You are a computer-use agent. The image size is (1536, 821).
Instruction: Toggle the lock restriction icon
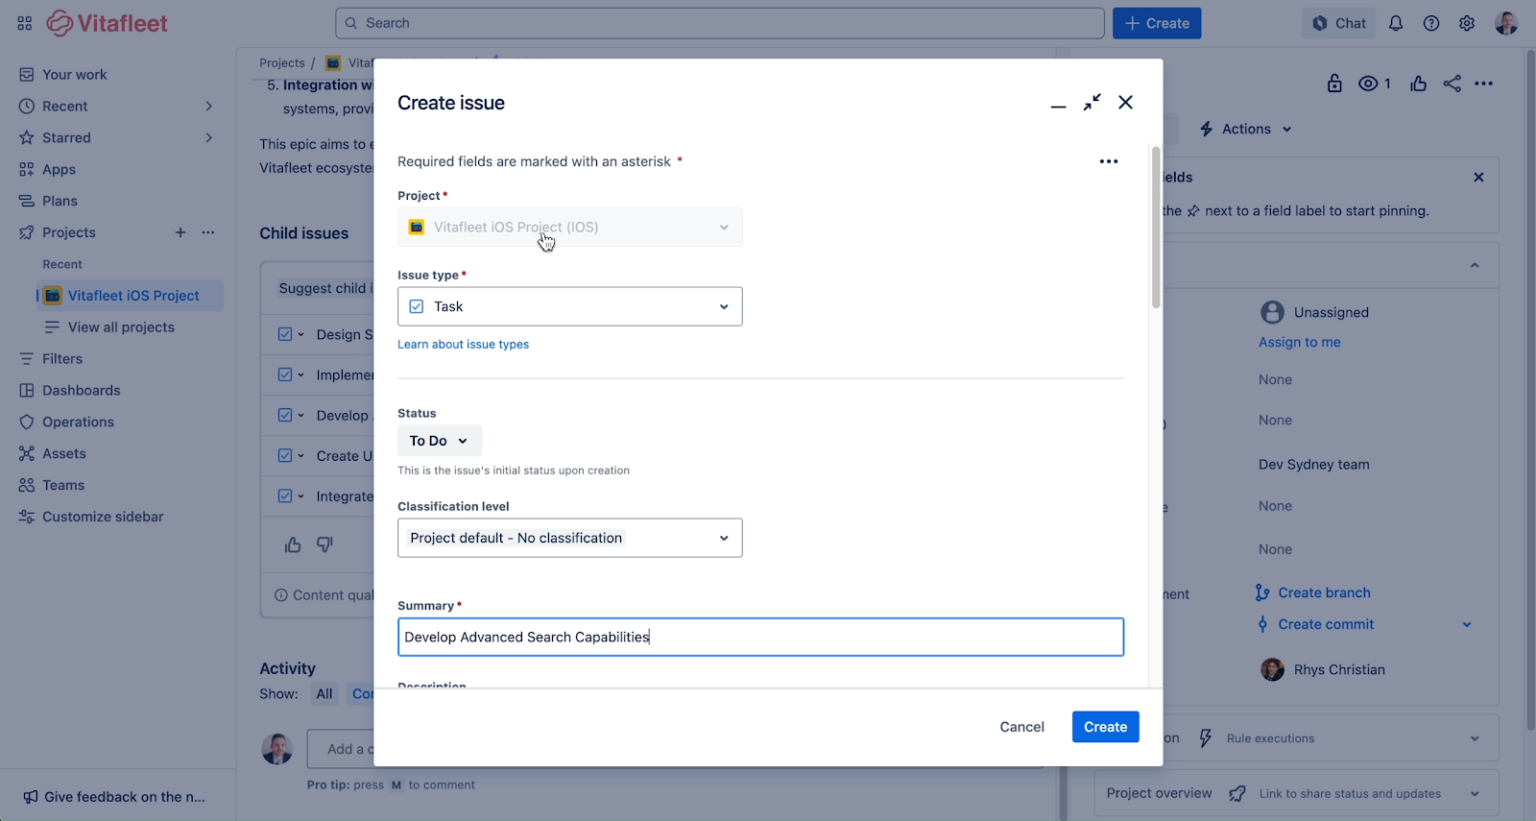point(1334,84)
